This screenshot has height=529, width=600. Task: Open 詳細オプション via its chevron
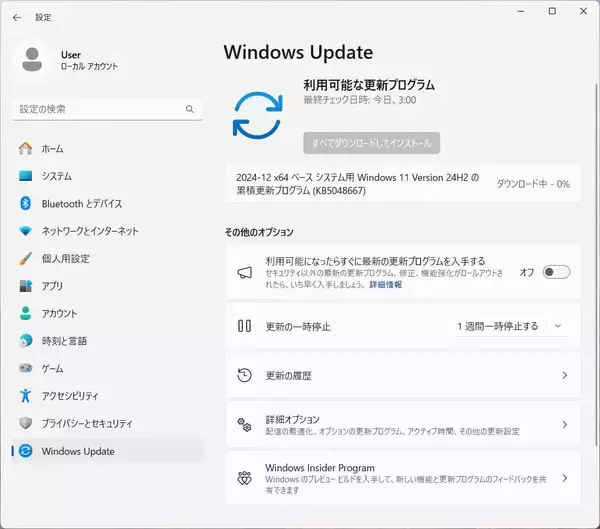point(565,425)
